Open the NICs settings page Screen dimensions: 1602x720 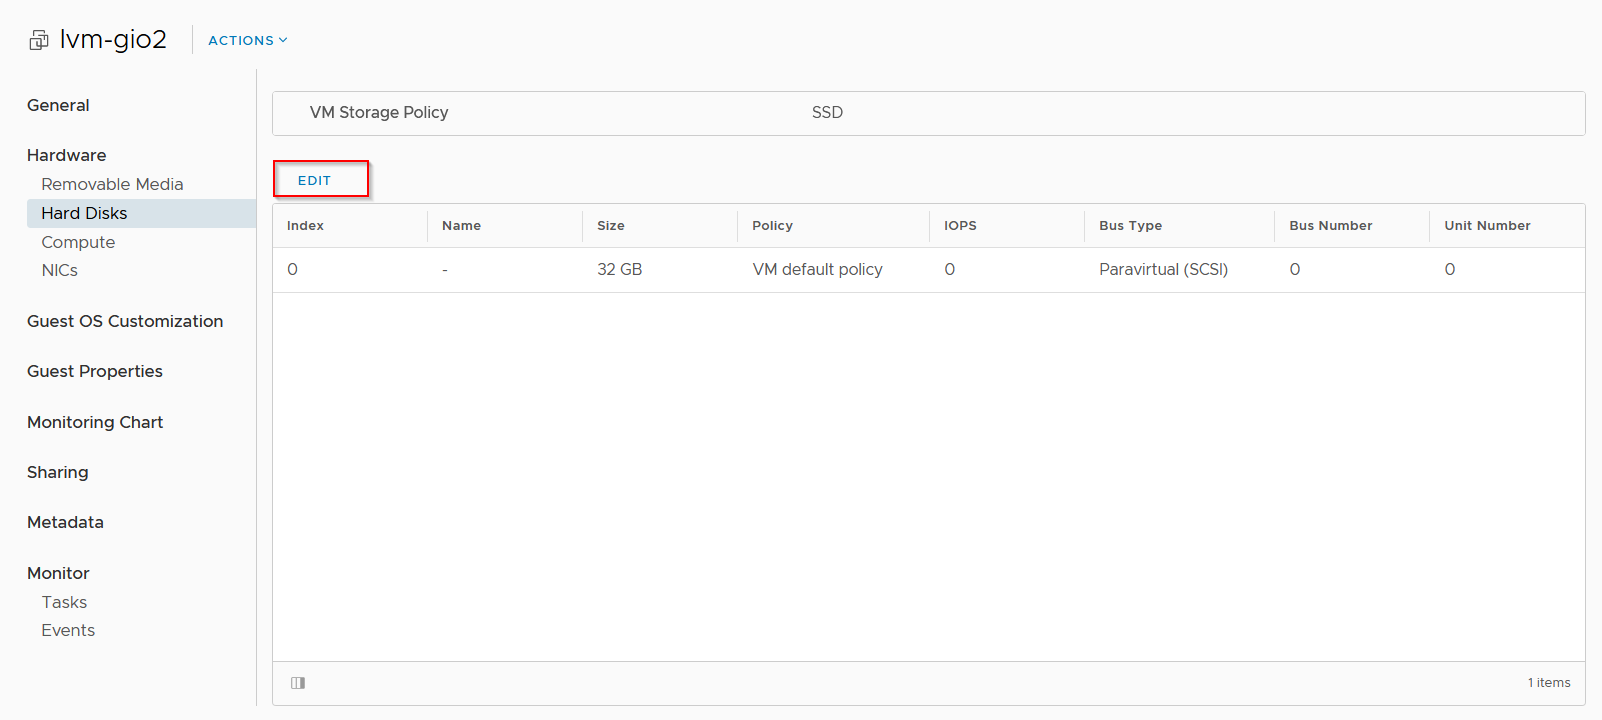[x=59, y=270]
